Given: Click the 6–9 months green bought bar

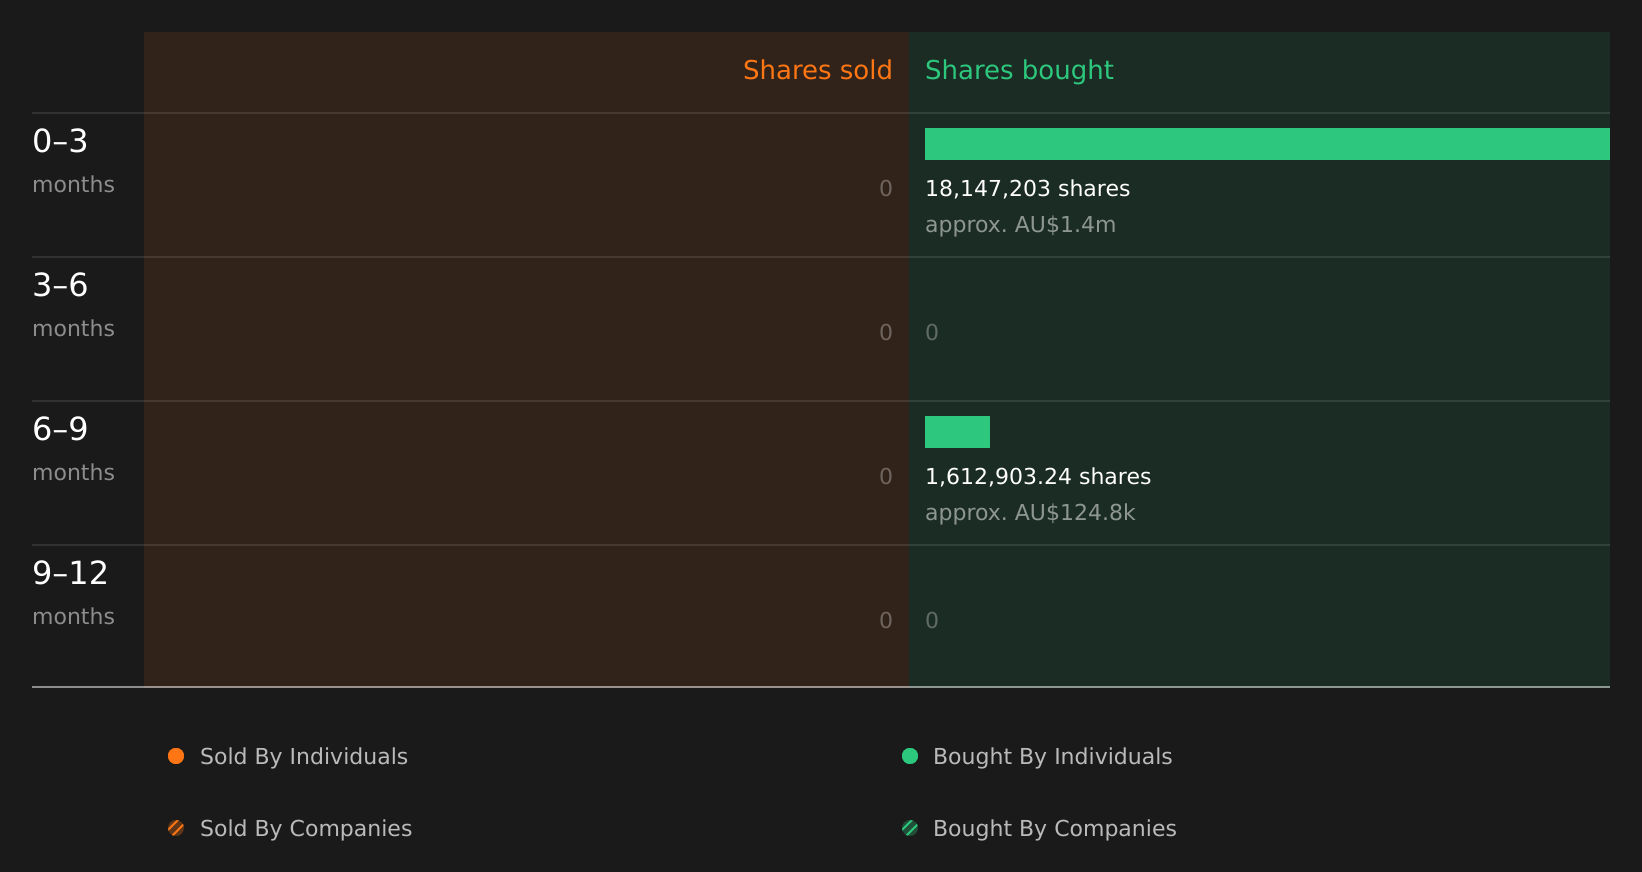Looking at the screenshot, I should pos(957,432).
